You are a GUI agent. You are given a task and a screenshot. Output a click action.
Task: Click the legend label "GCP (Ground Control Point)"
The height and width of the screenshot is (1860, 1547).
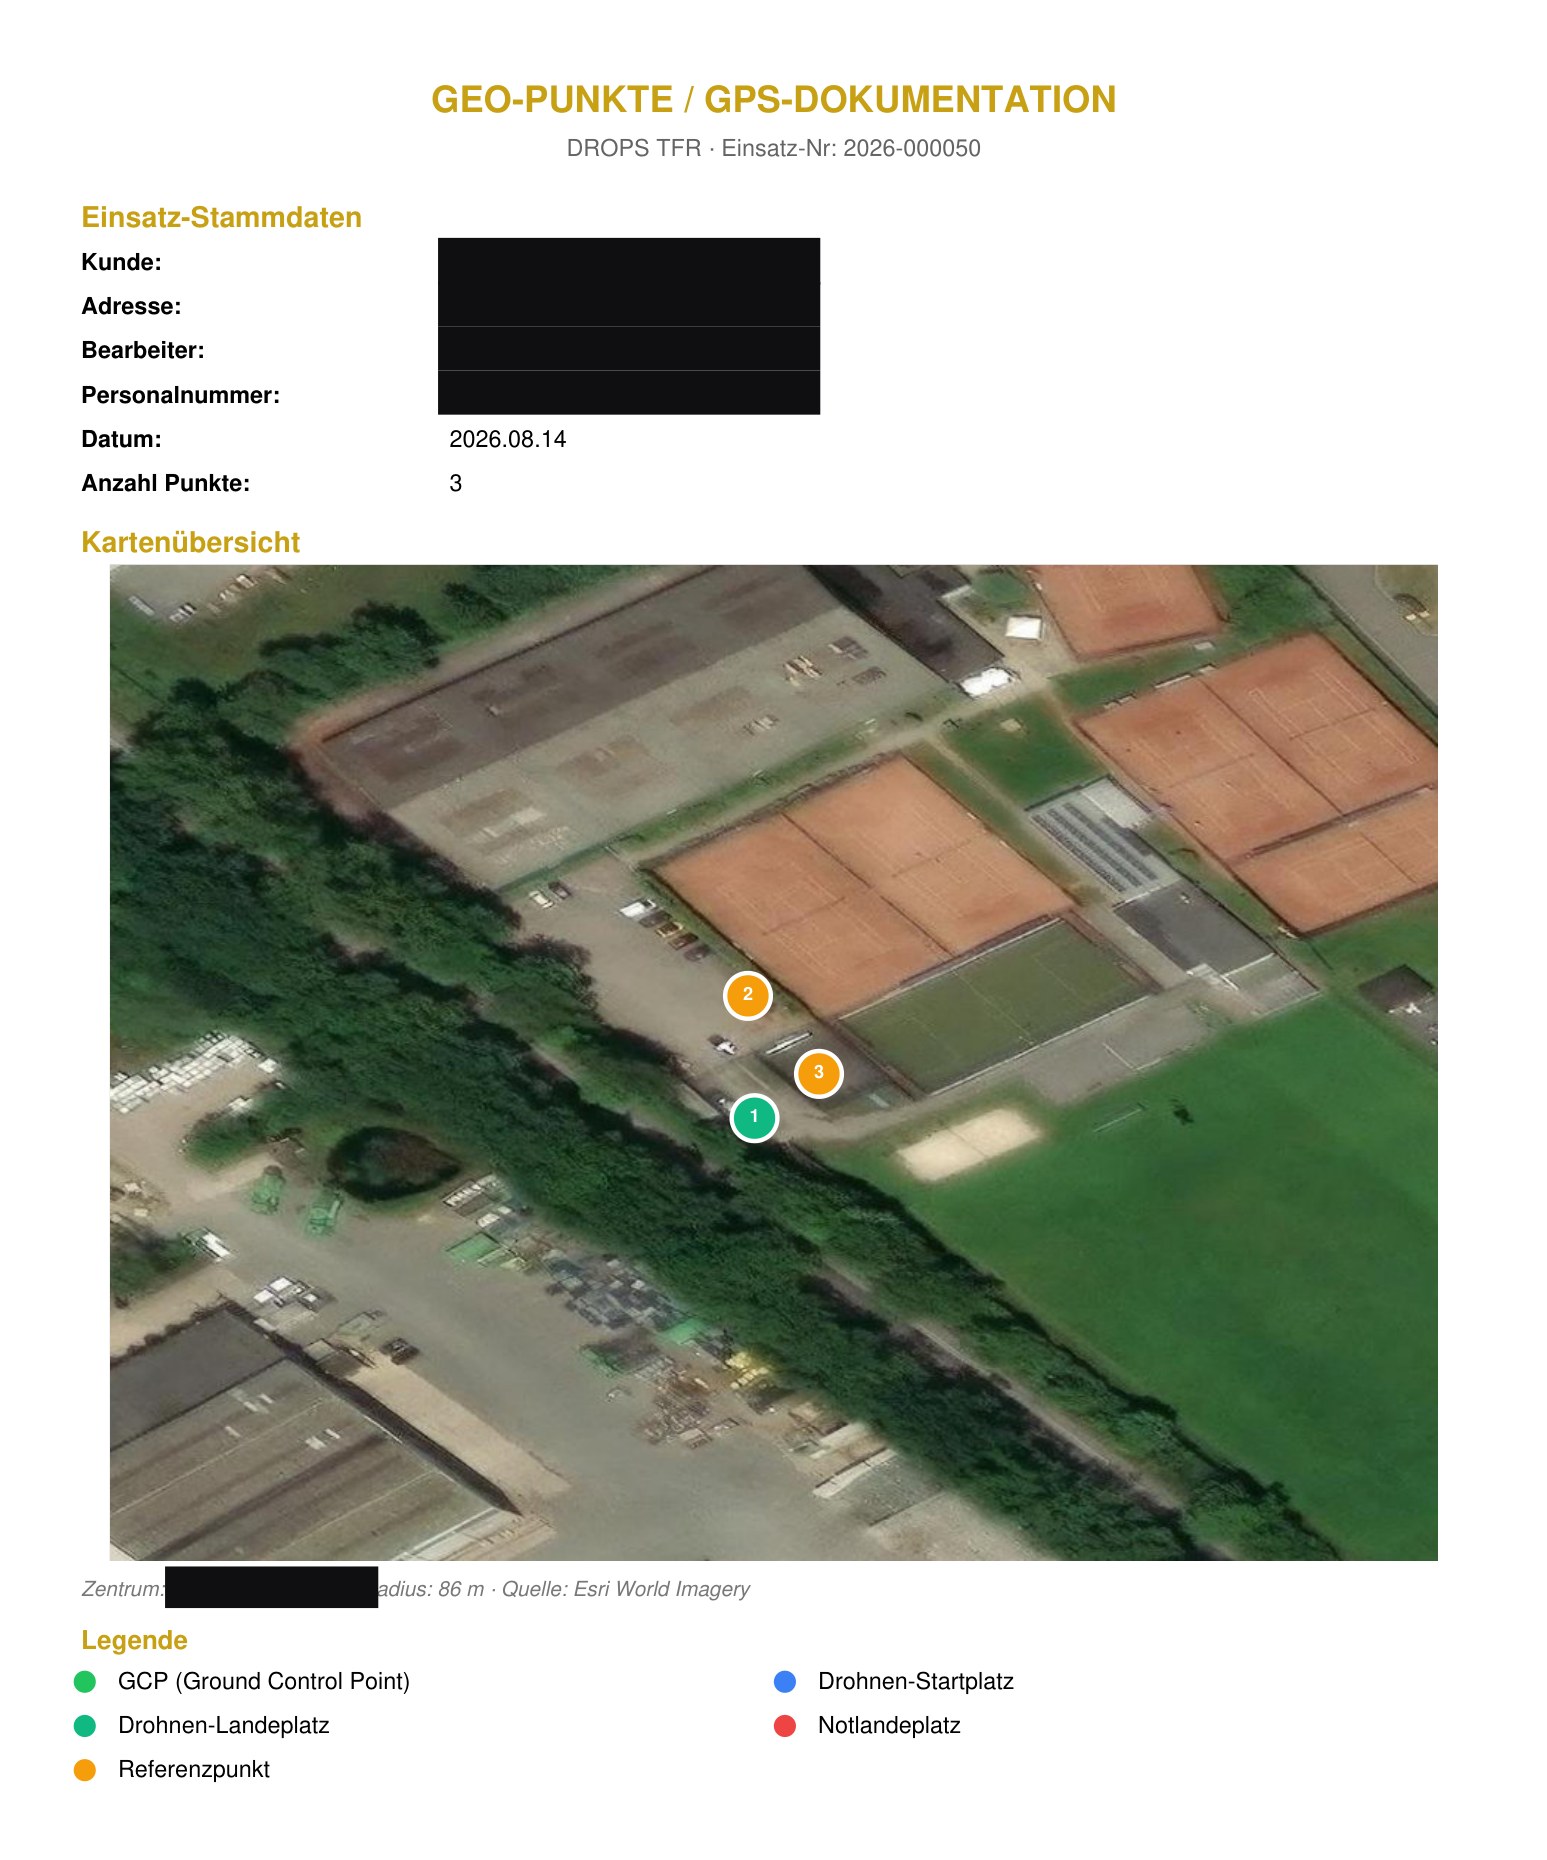[x=264, y=1682]
